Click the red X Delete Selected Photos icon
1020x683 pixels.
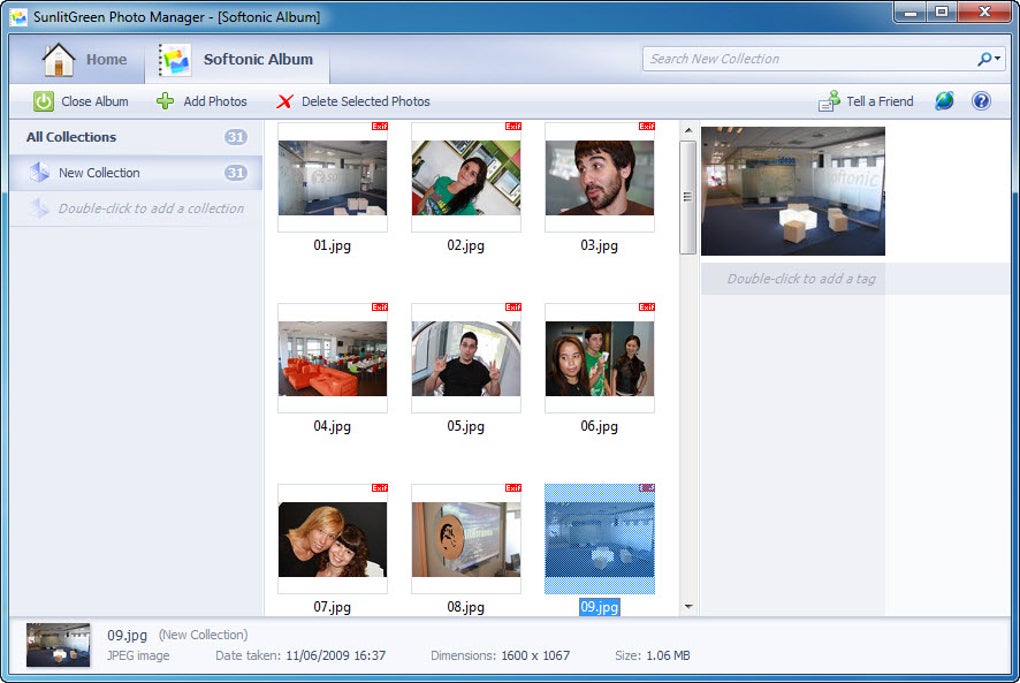(283, 100)
